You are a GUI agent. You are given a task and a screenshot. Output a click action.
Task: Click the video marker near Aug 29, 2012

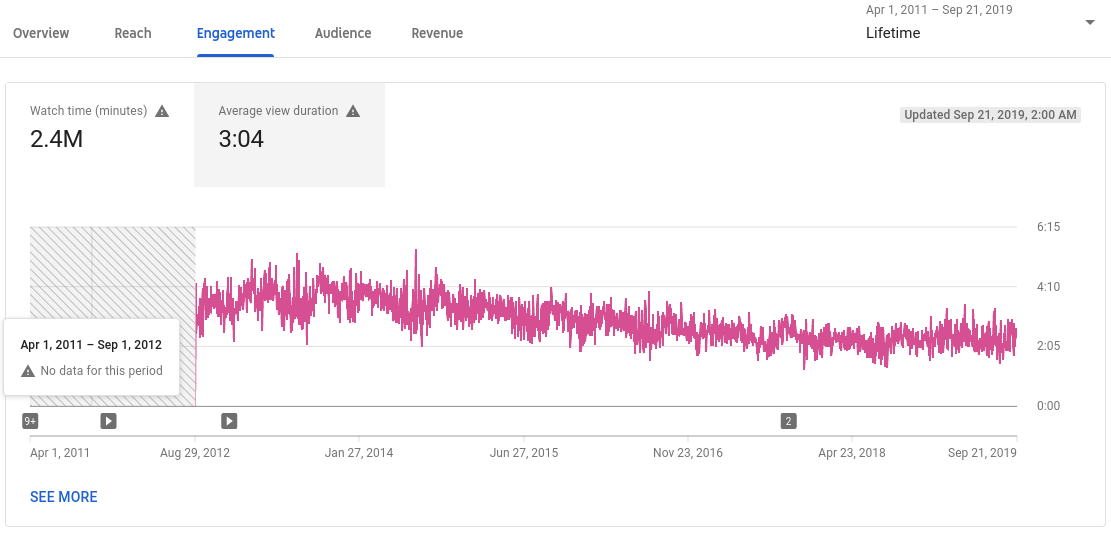[x=229, y=421]
